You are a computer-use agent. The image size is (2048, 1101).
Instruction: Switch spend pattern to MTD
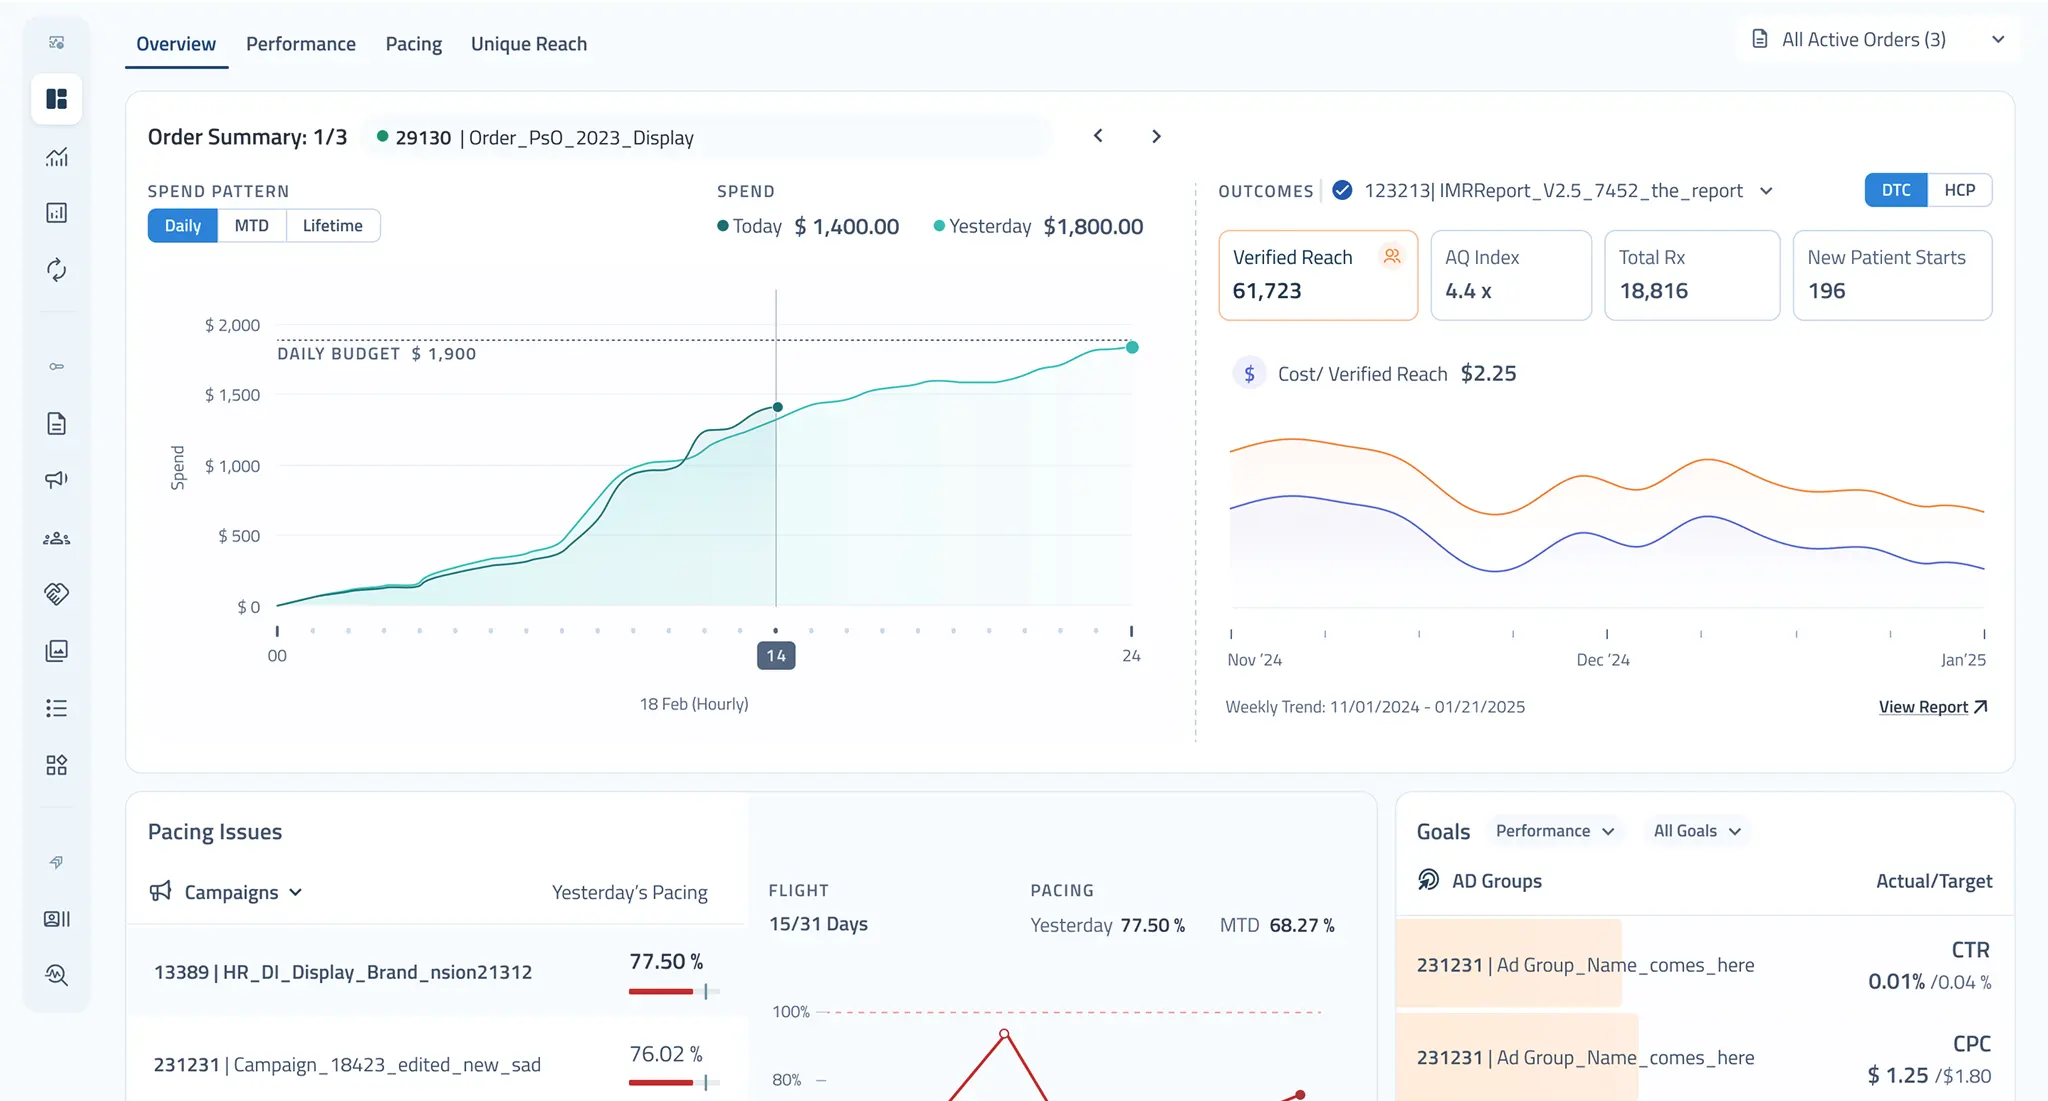click(x=251, y=226)
